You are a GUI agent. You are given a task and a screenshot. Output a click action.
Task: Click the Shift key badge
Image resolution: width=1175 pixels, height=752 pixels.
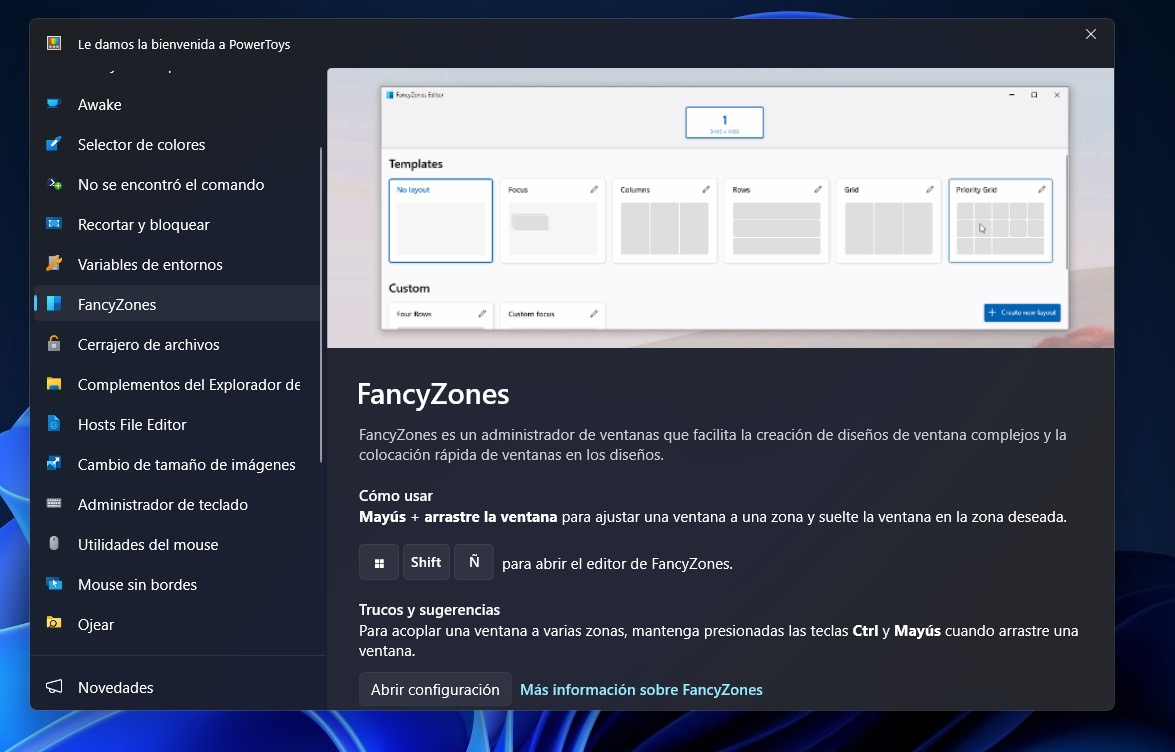pyautogui.click(x=426, y=563)
